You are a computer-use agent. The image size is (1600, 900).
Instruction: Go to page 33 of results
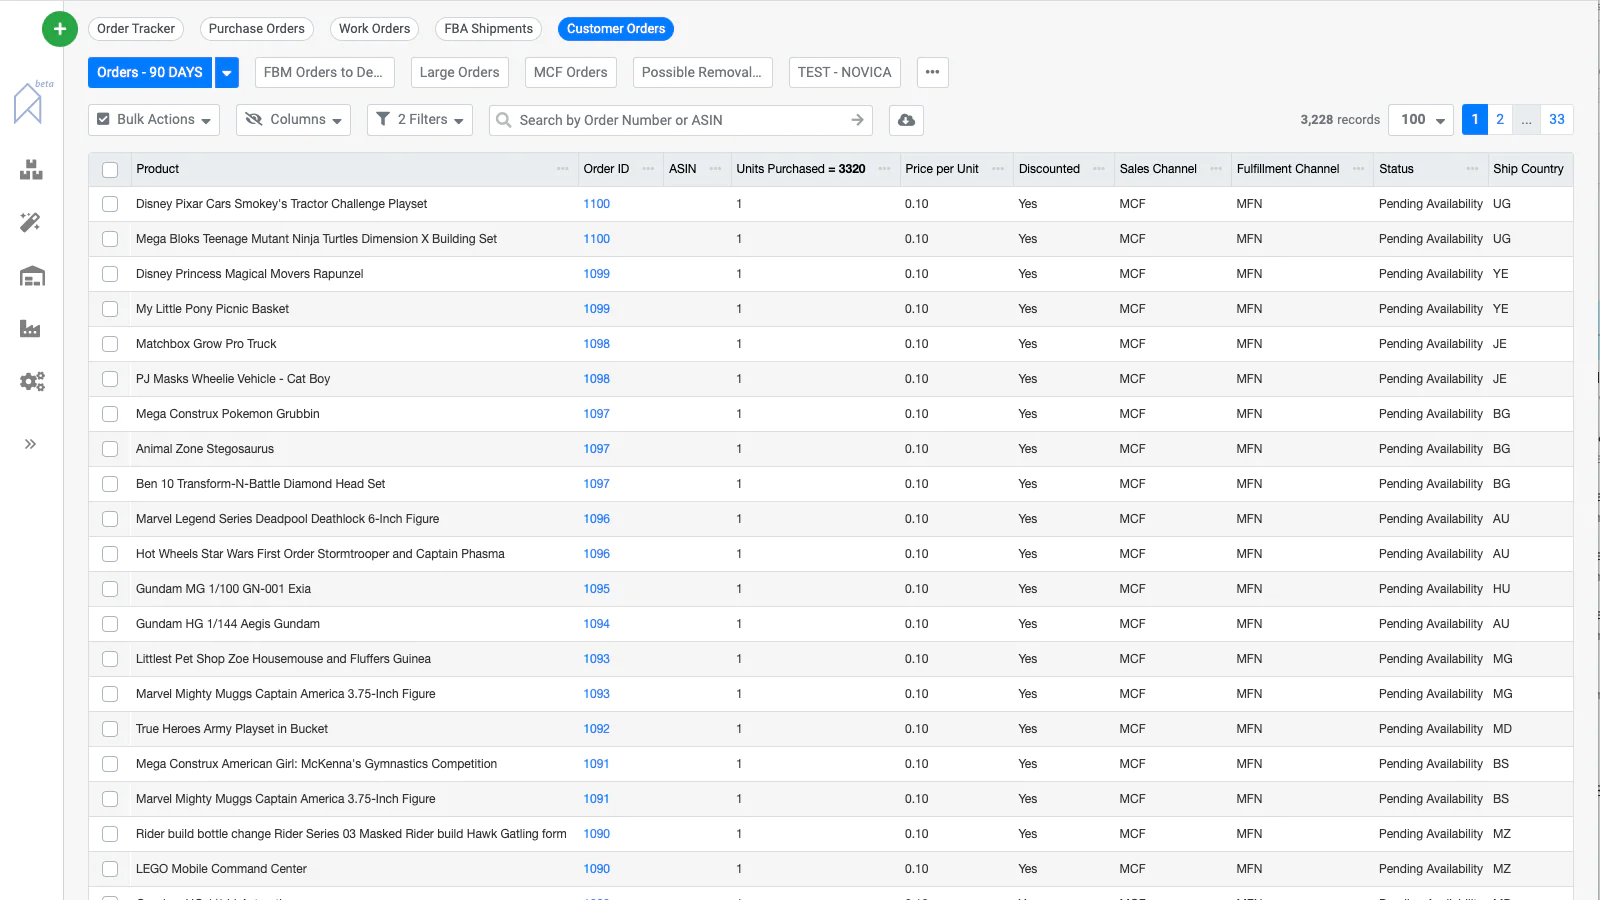[1556, 120]
